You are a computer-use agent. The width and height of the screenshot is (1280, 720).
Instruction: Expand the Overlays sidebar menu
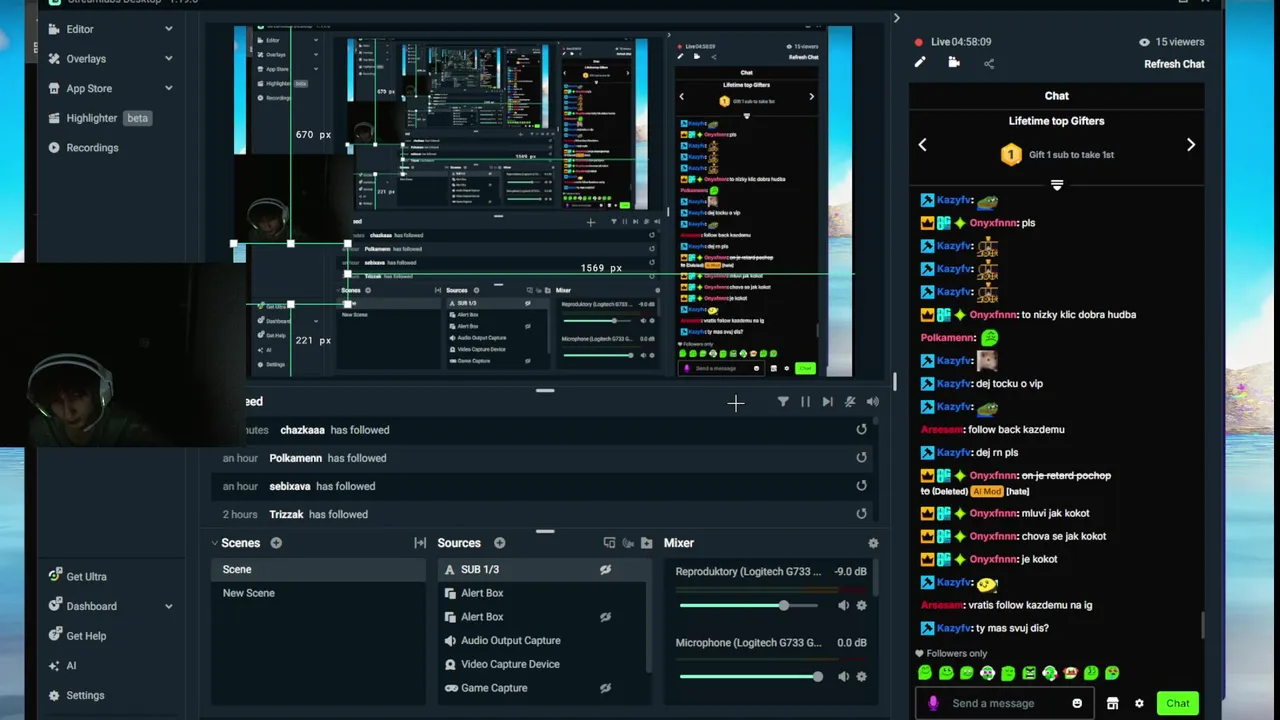tap(168, 59)
